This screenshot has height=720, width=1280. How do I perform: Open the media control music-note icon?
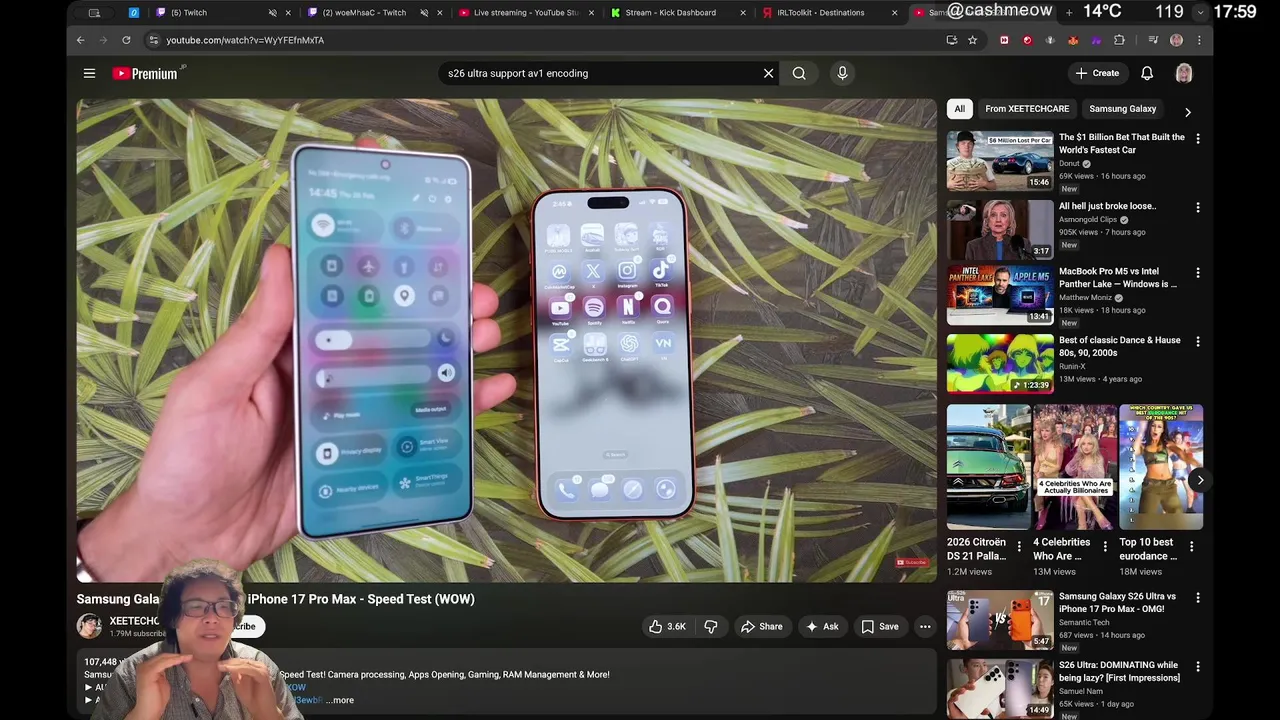pos(1153,40)
